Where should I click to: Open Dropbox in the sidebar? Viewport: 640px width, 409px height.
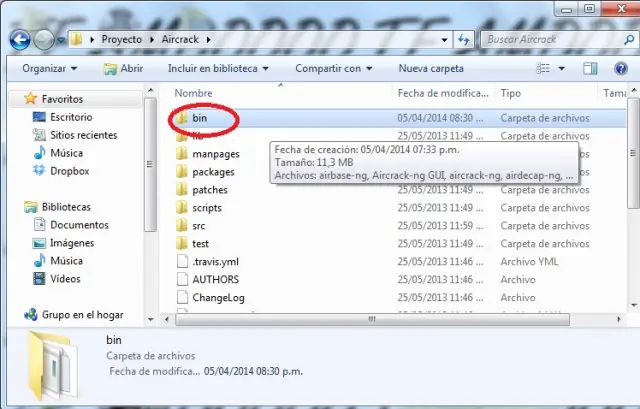click(69, 171)
